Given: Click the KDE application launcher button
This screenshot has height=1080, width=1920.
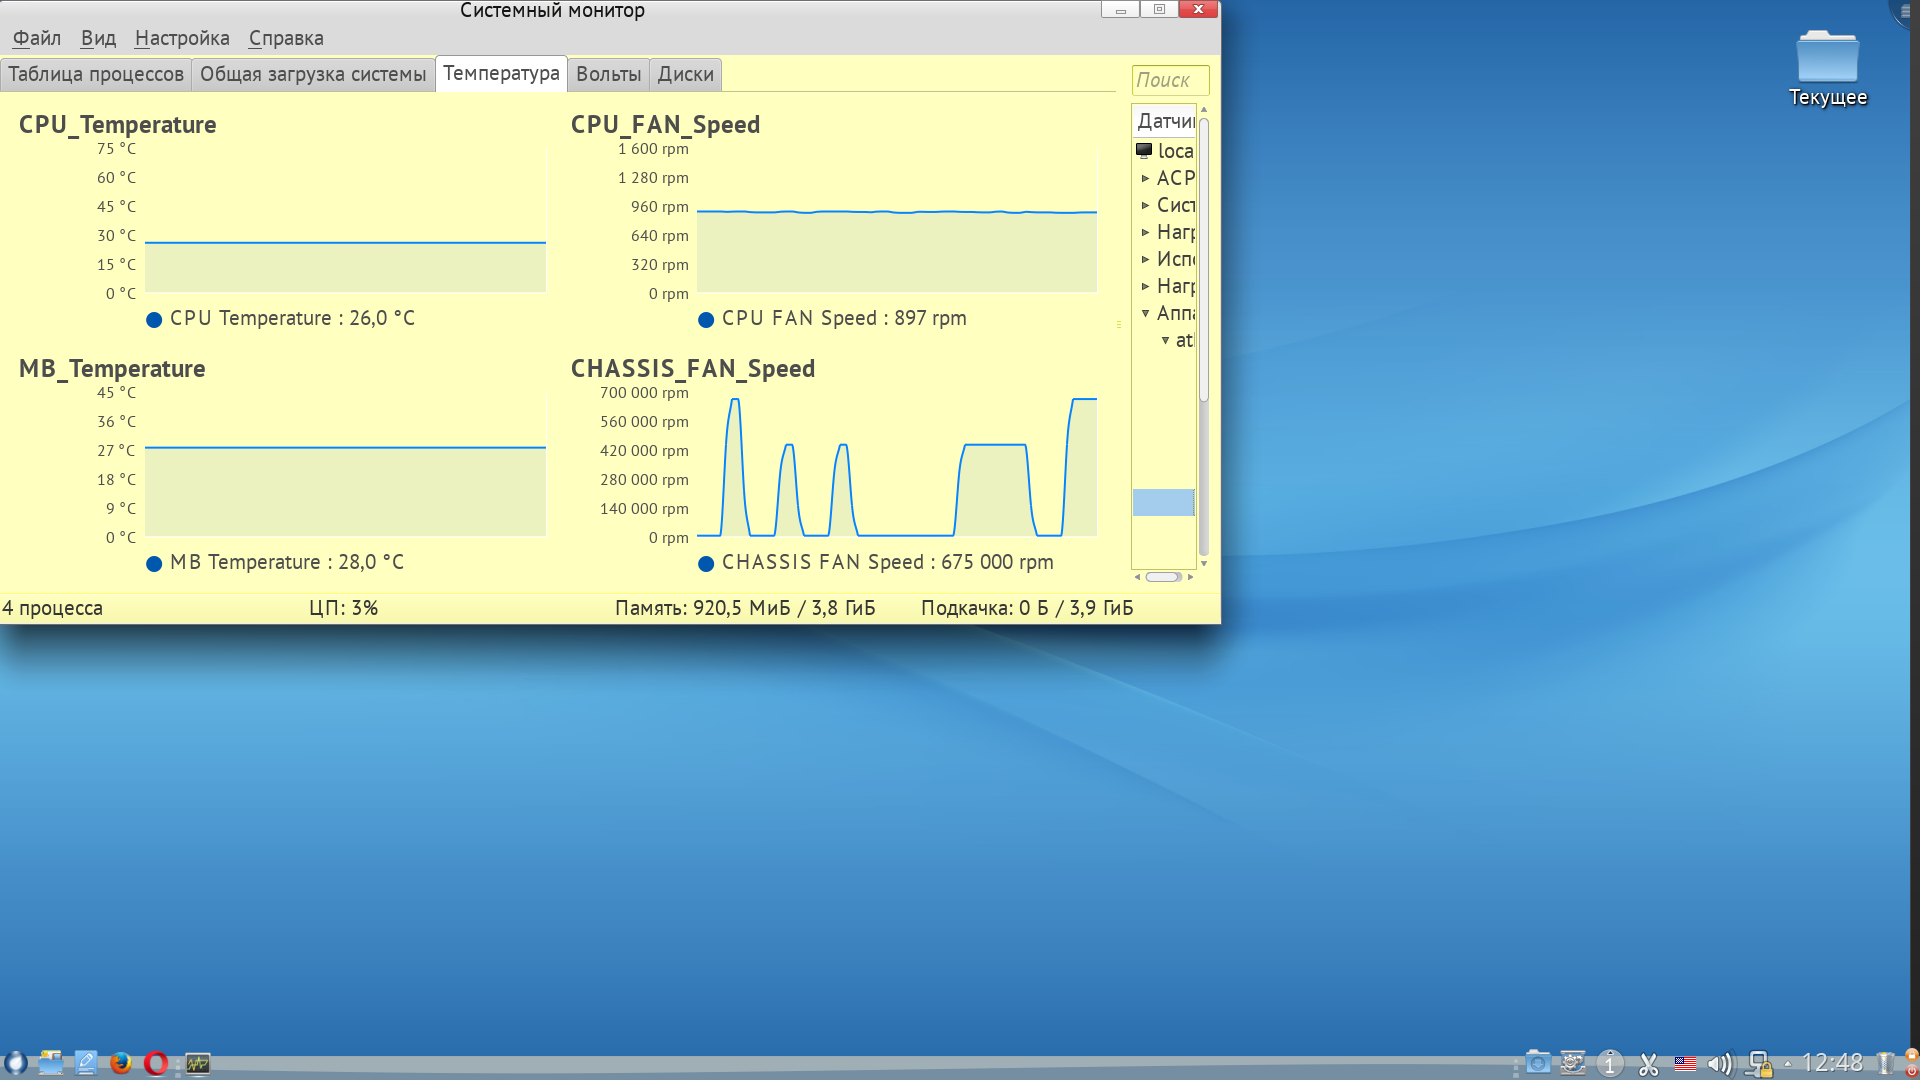Looking at the screenshot, I should 15,1063.
